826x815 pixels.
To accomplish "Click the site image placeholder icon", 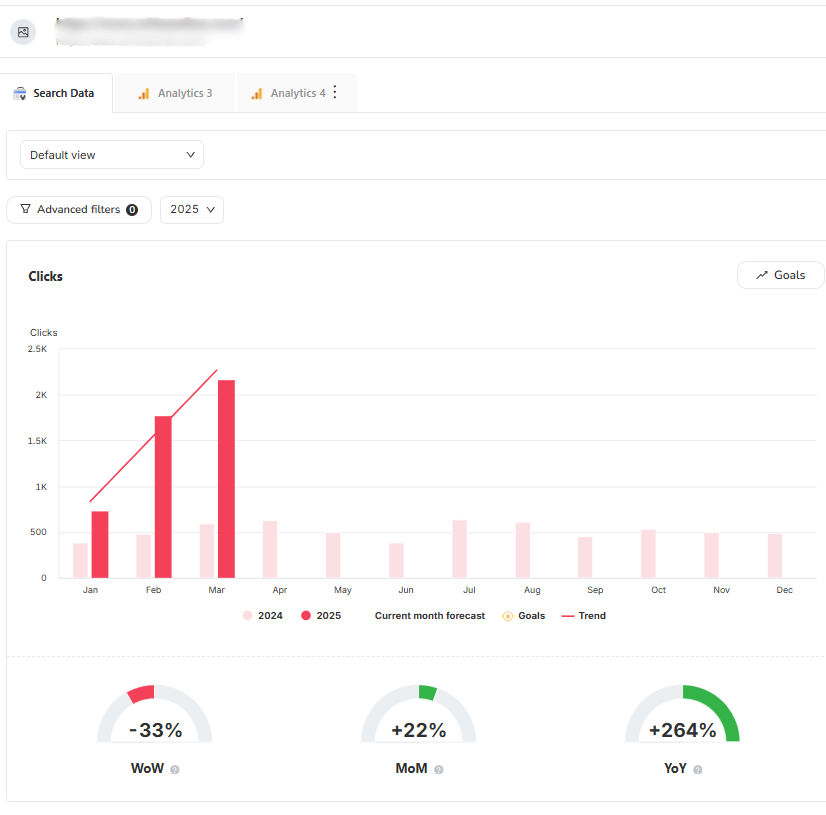I will [23, 32].
